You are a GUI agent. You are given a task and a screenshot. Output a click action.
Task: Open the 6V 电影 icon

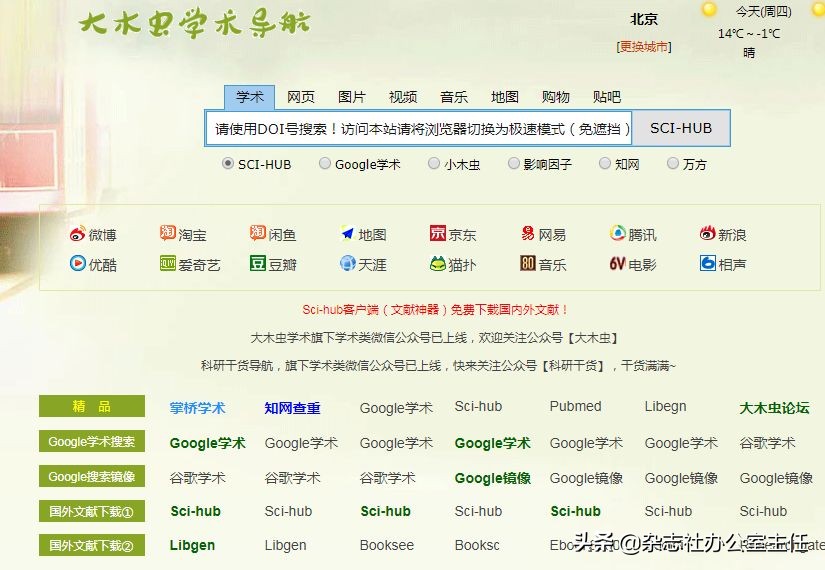(617, 263)
